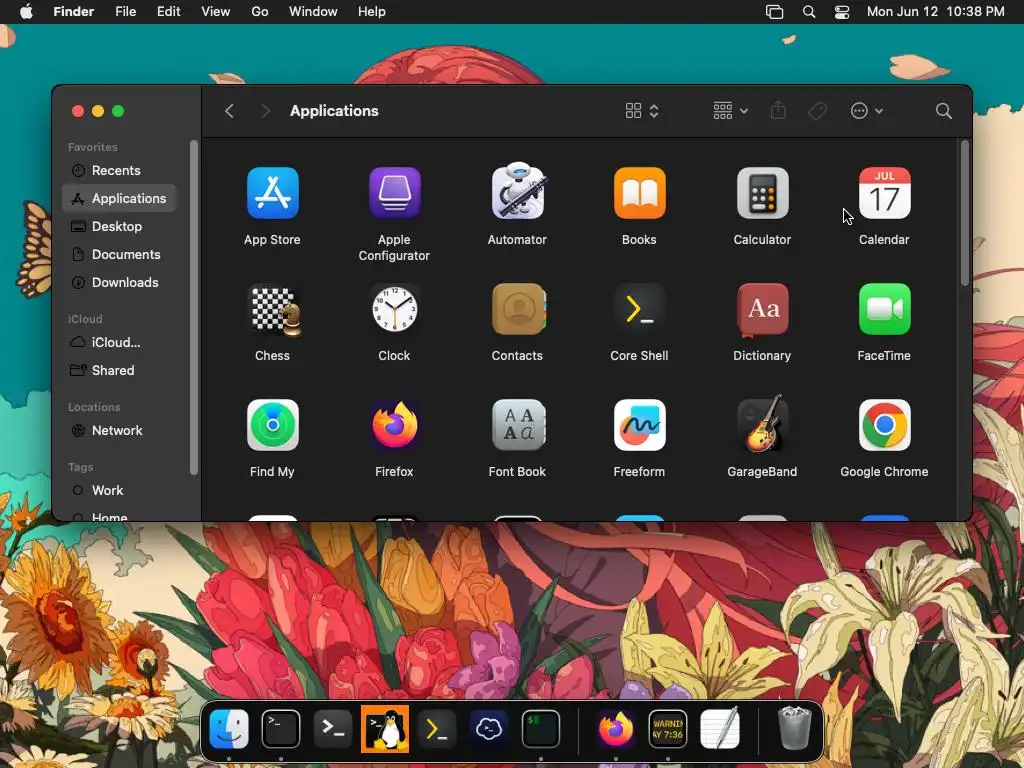Open the Action ellipsis menu dropdown

(867, 111)
